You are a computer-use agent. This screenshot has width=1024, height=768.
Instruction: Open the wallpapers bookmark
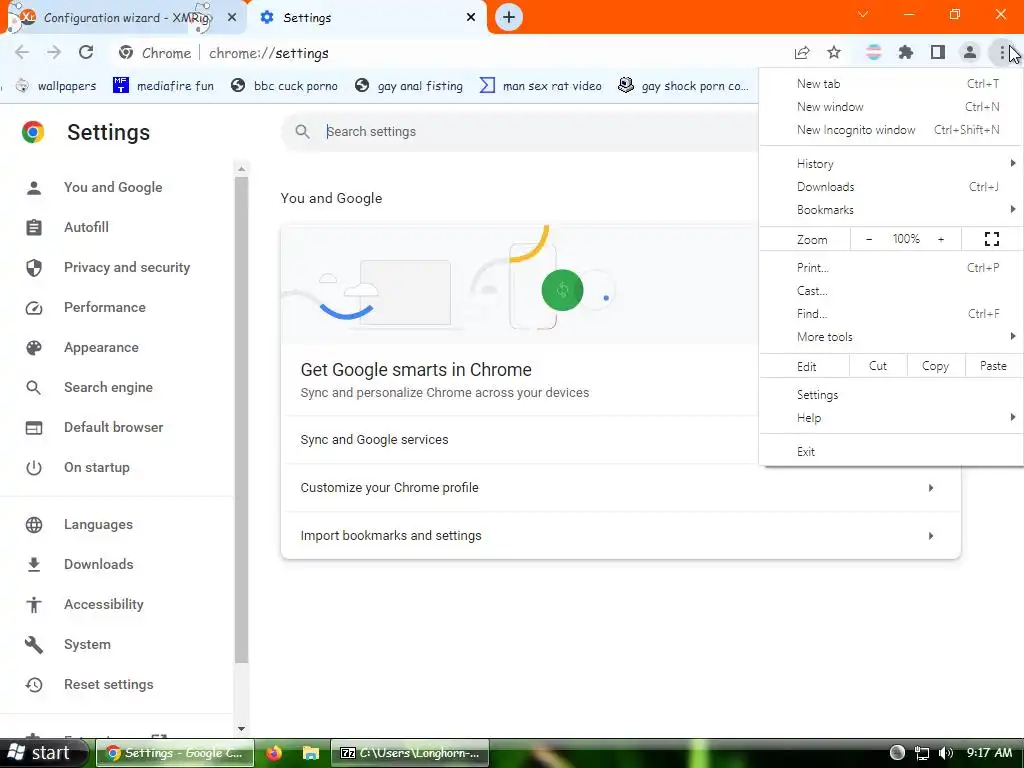click(56, 86)
